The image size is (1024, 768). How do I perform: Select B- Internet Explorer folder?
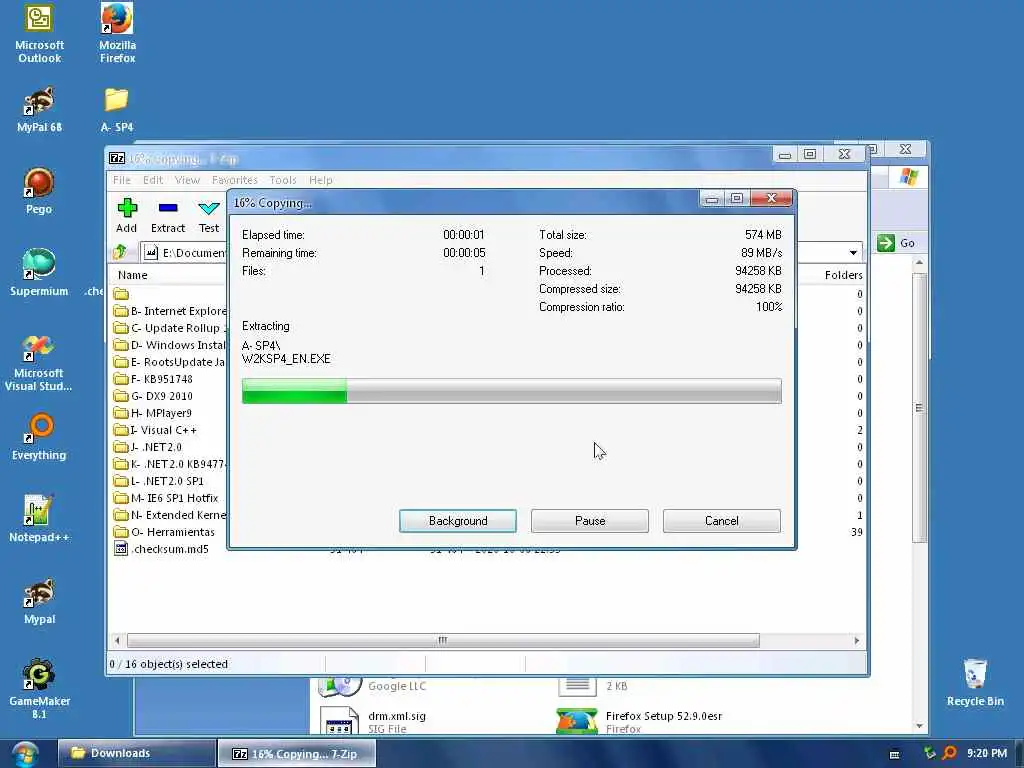tap(170, 311)
